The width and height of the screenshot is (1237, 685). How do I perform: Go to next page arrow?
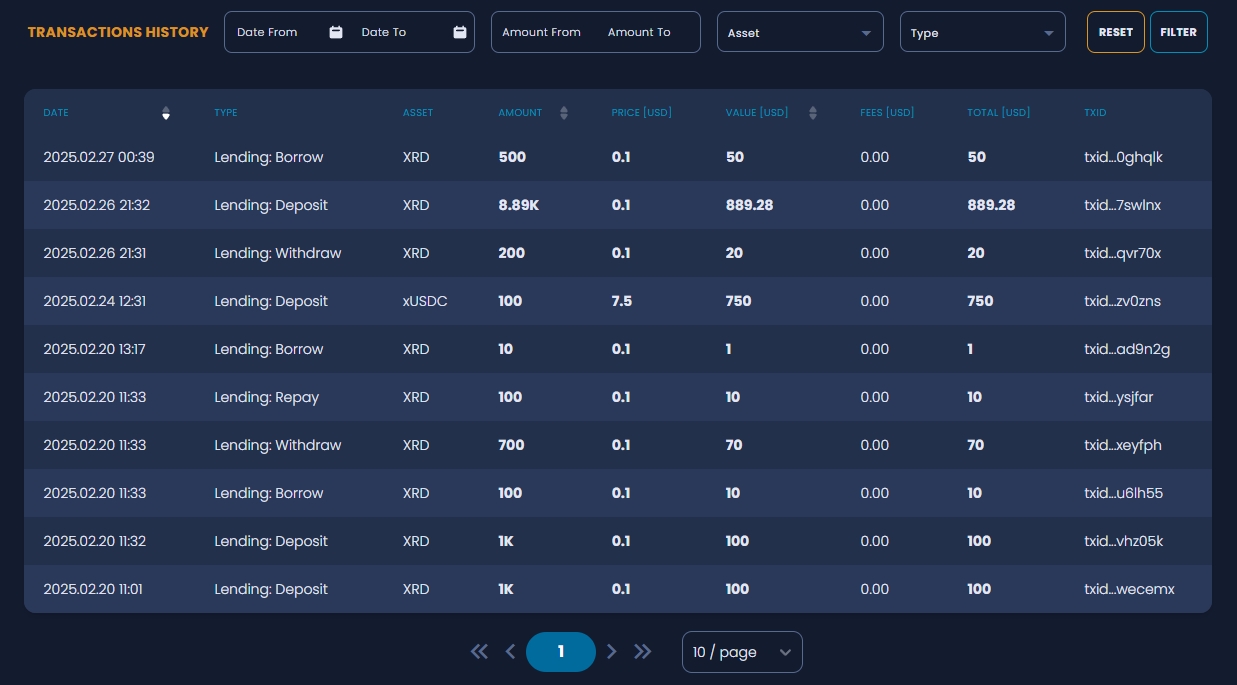click(x=612, y=652)
